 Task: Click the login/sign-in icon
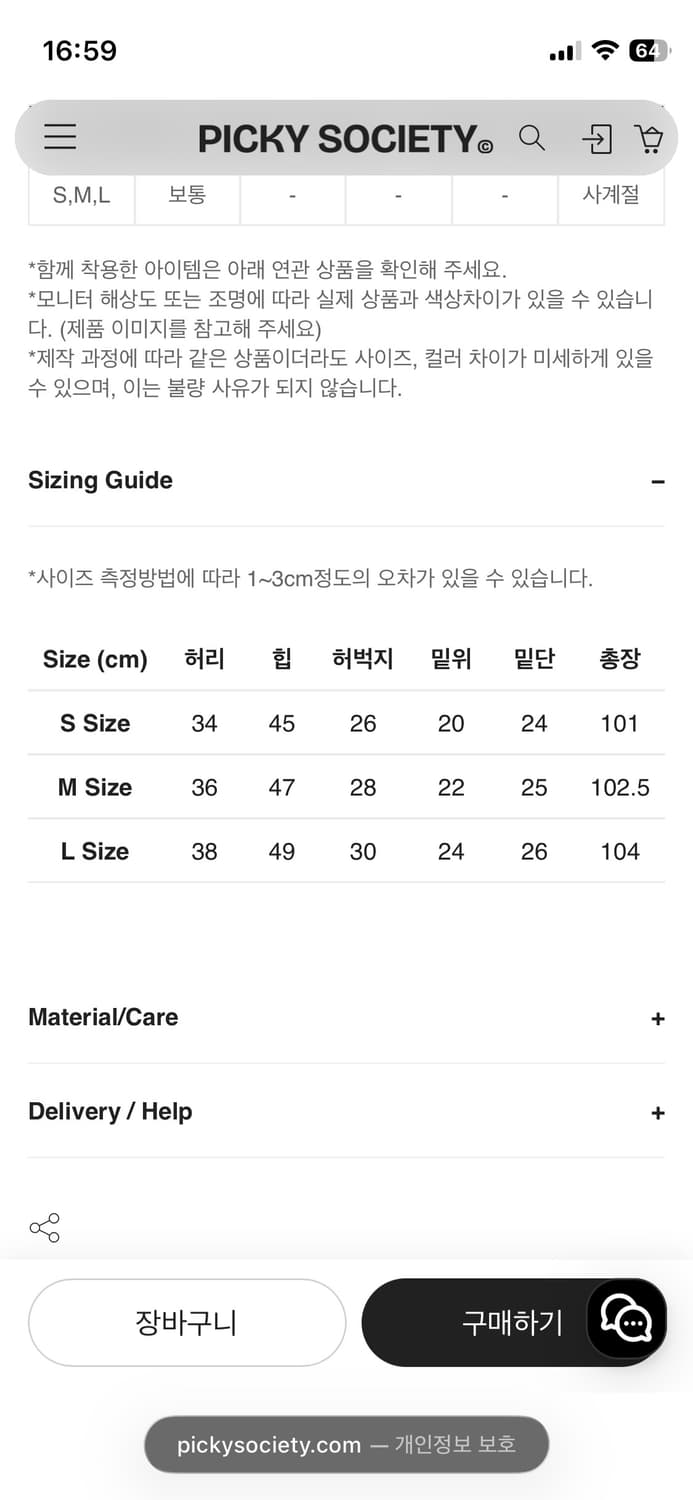coord(596,139)
